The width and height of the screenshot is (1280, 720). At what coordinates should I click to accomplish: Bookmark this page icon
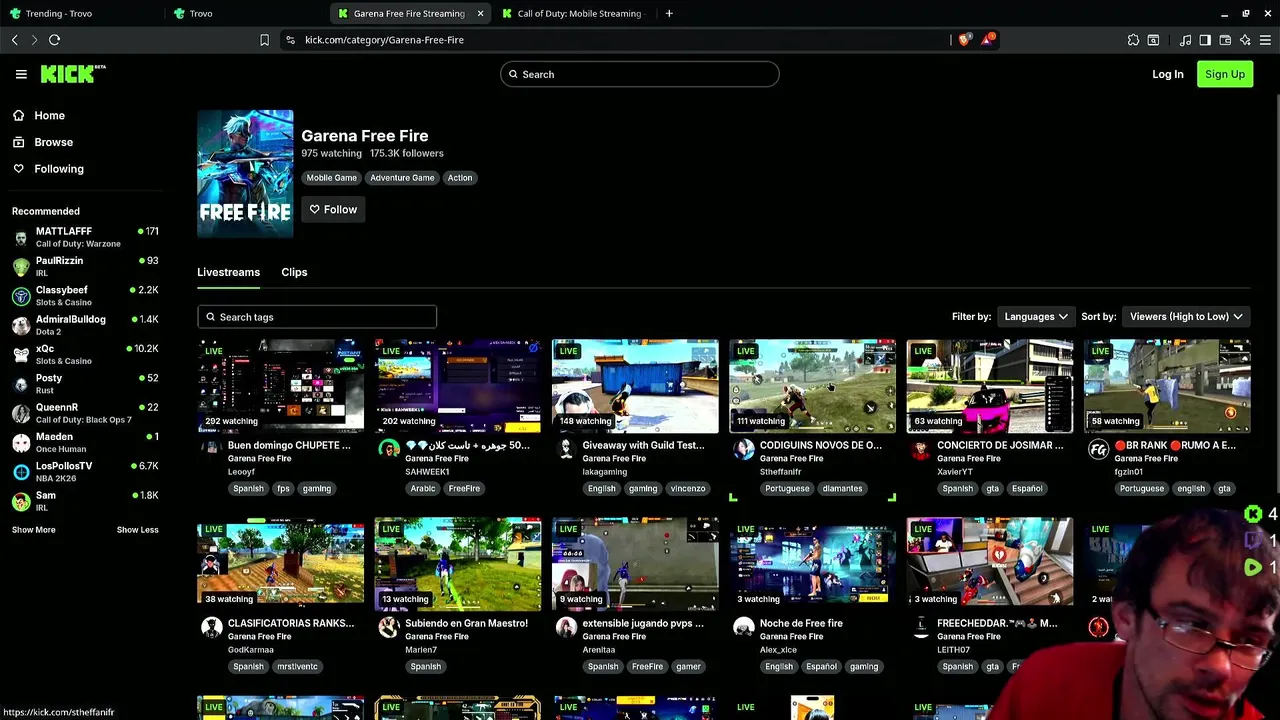tap(264, 40)
